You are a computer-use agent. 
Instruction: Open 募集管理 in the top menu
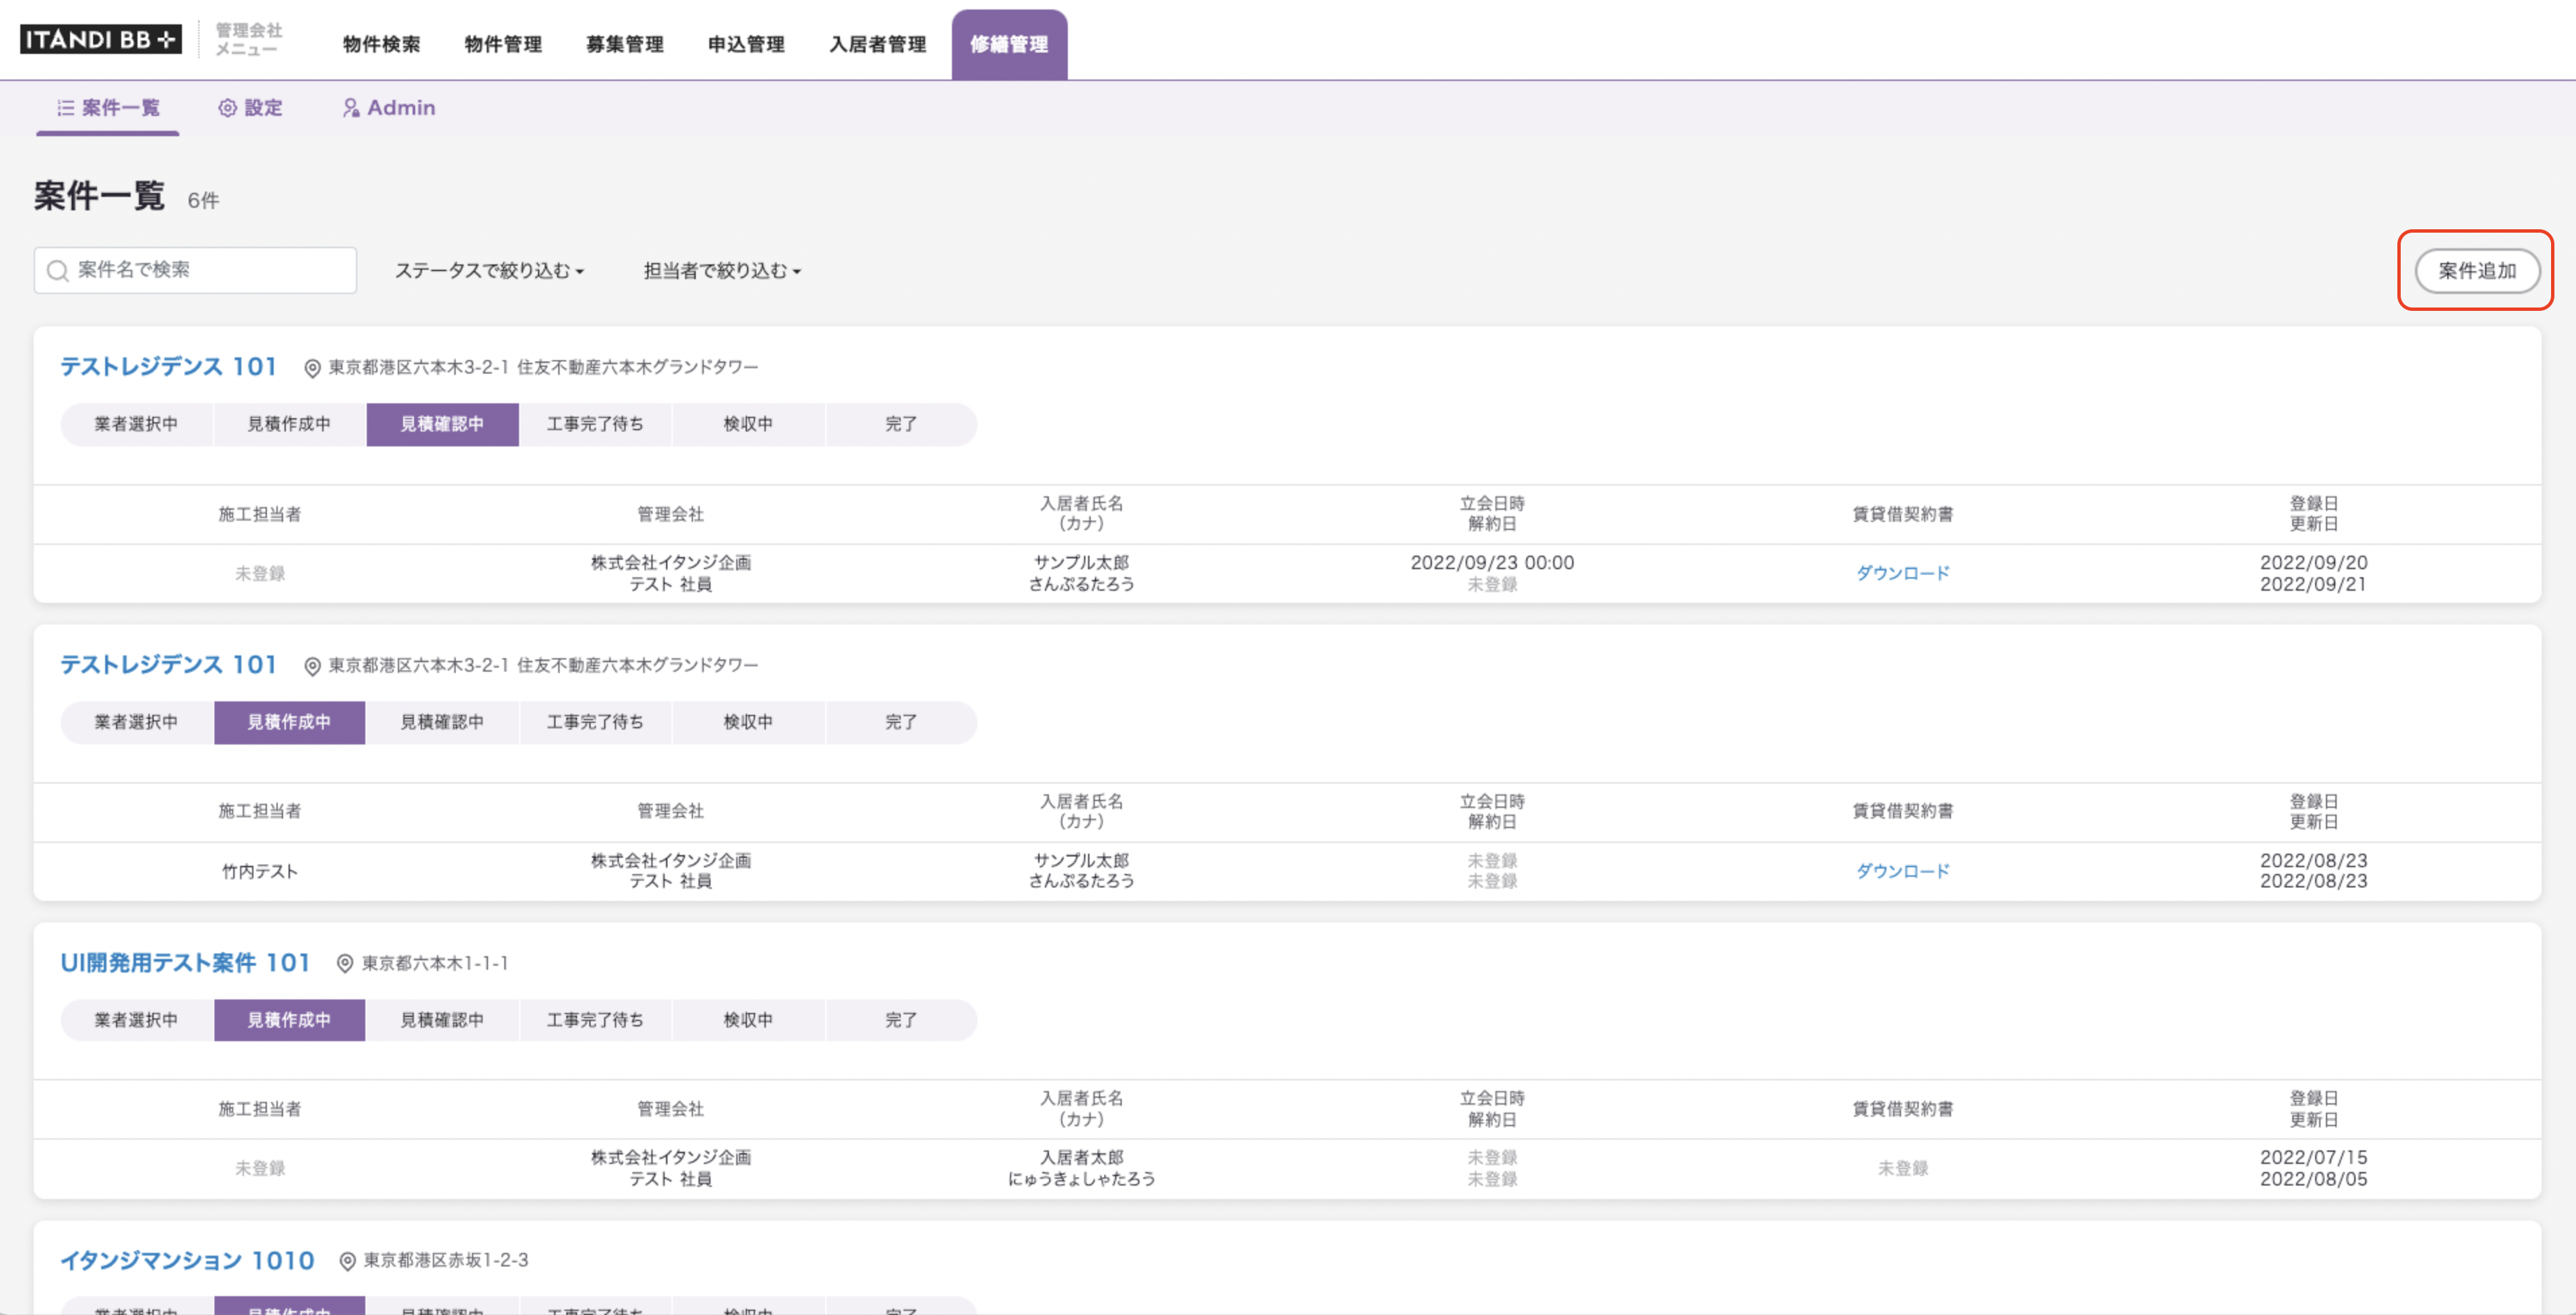point(625,44)
